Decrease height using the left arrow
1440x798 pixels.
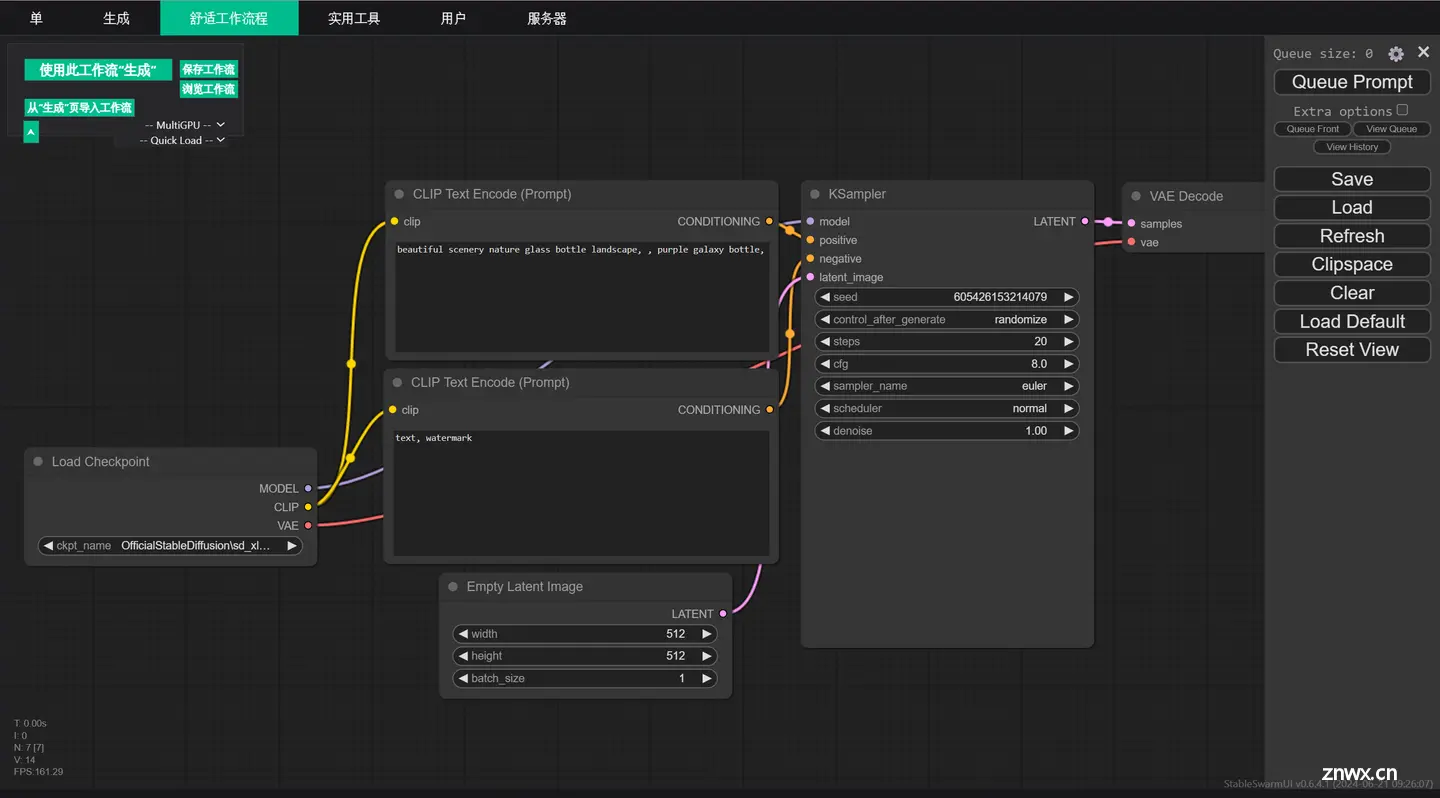463,656
